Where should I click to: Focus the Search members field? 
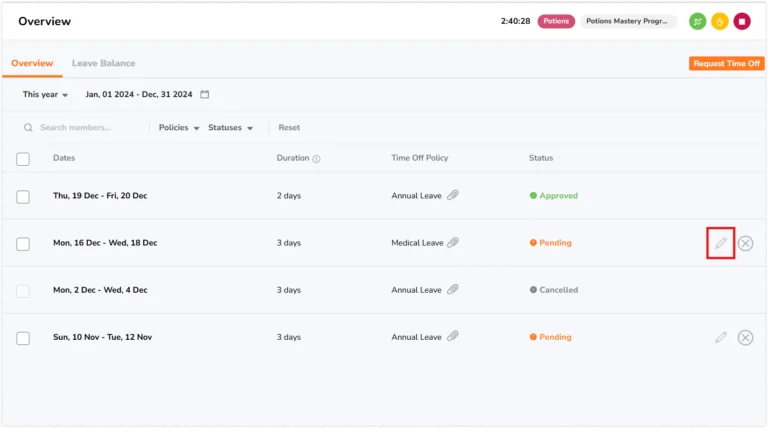tap(75, 128)
